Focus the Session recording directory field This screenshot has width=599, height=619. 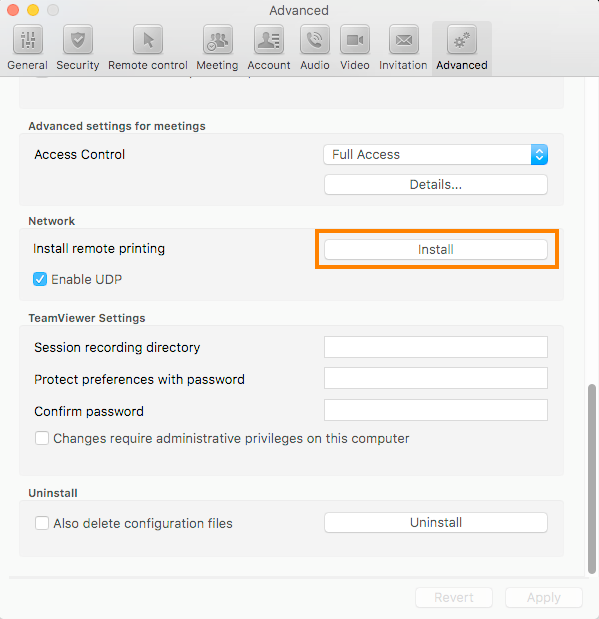tap(436, 347)
